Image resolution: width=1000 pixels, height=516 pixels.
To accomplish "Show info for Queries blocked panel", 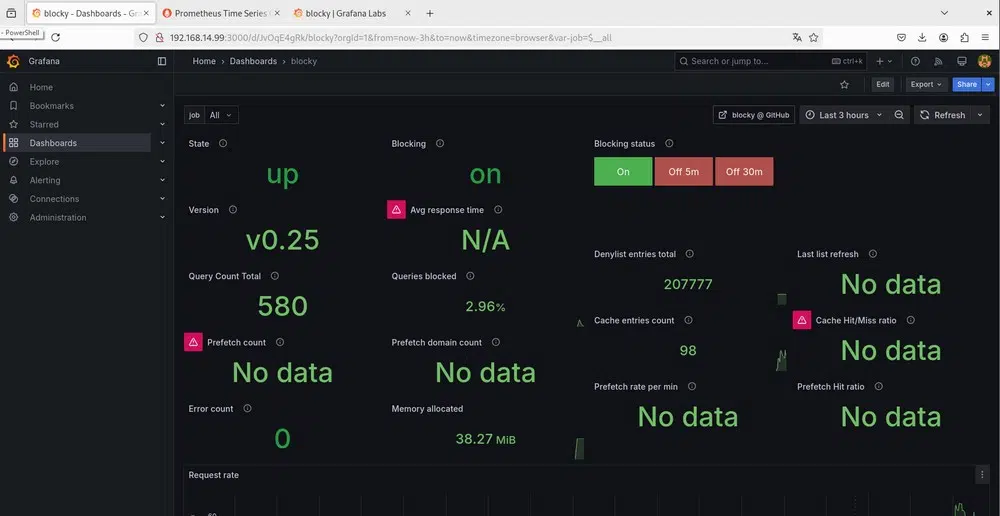I will click(x=470, y=276).
